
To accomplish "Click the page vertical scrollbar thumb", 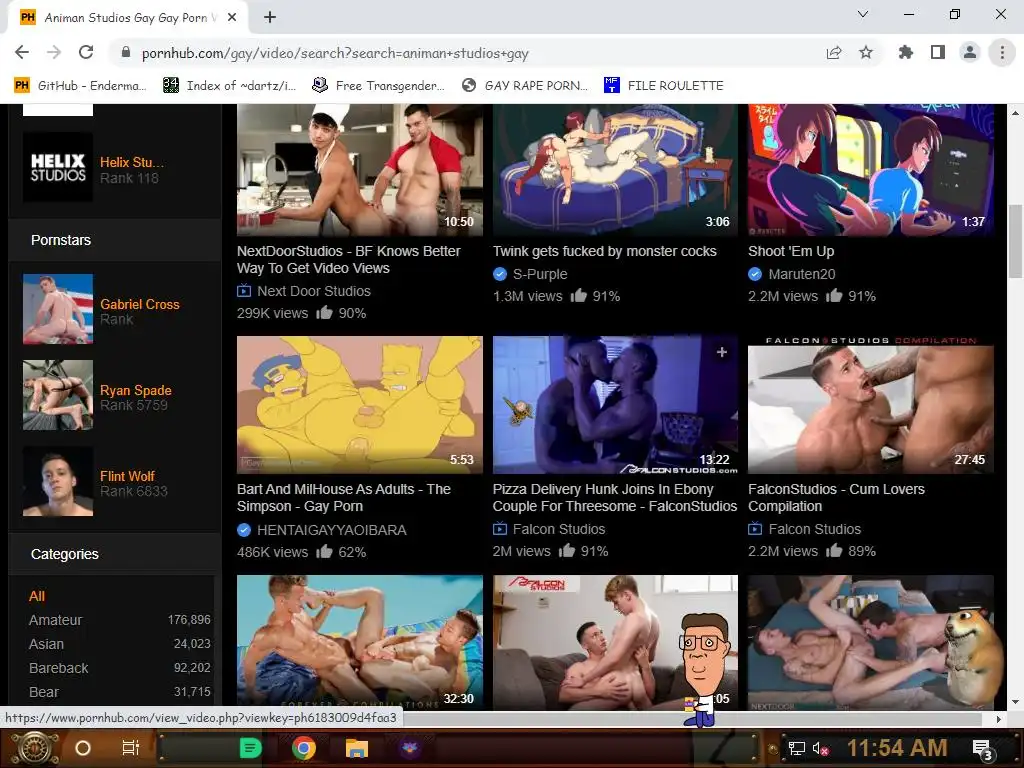I will point(1016,242).
